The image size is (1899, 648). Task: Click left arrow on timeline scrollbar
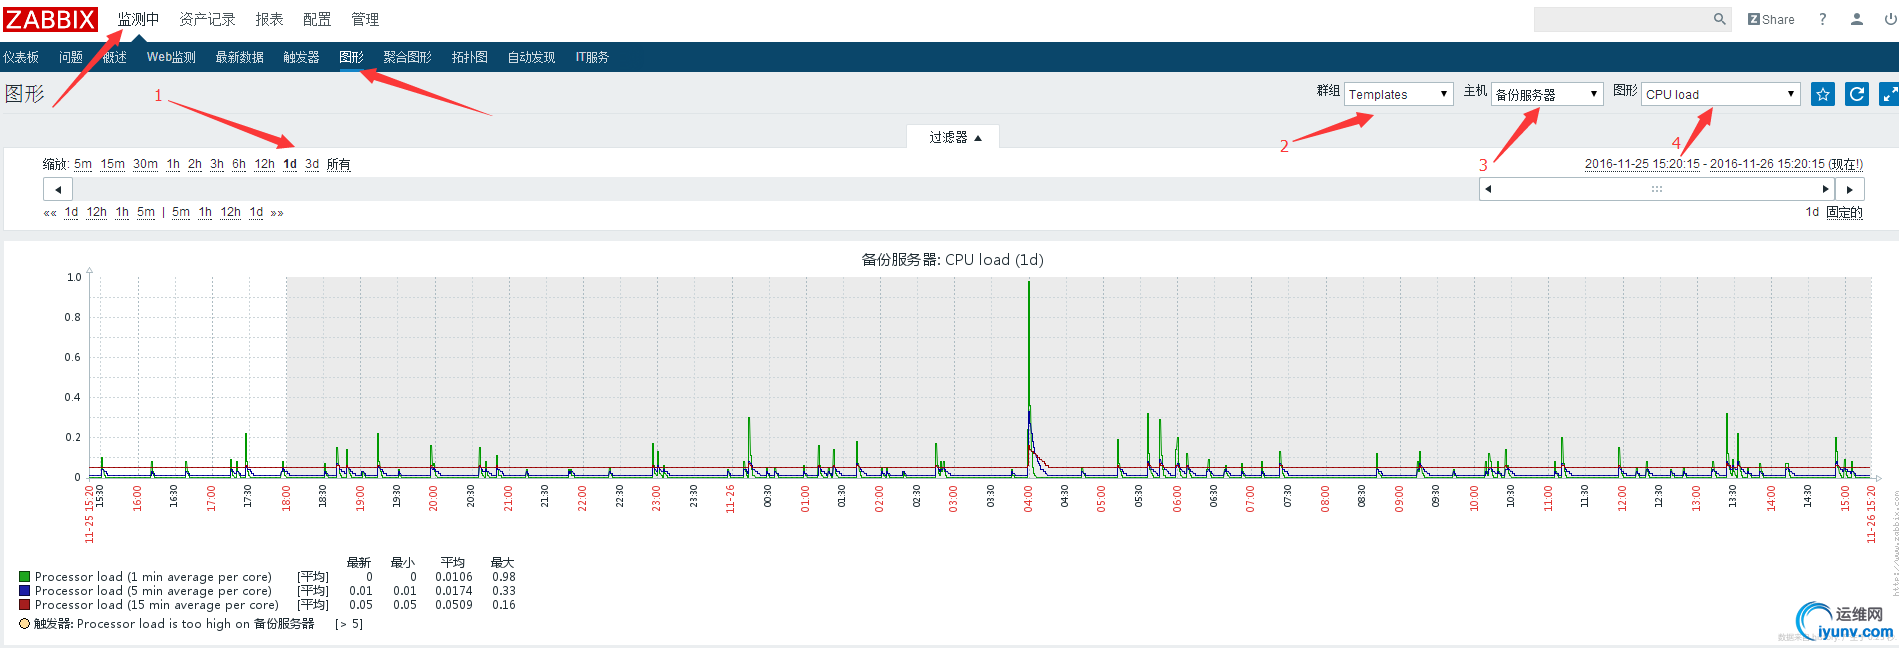click(x=58, y=189)
